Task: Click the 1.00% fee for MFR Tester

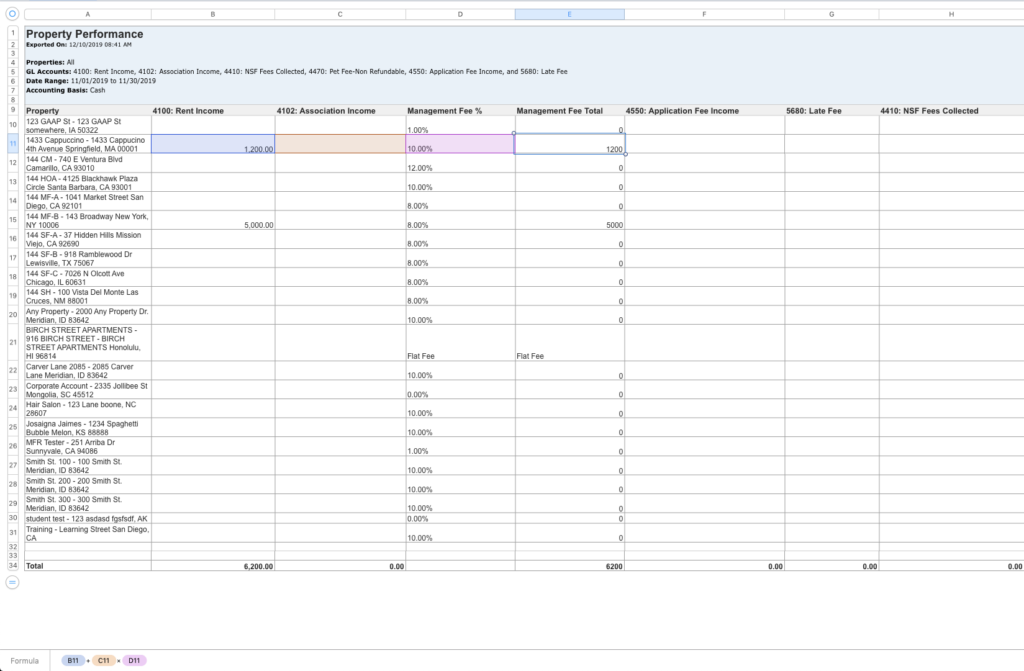Action: (460, 446)
